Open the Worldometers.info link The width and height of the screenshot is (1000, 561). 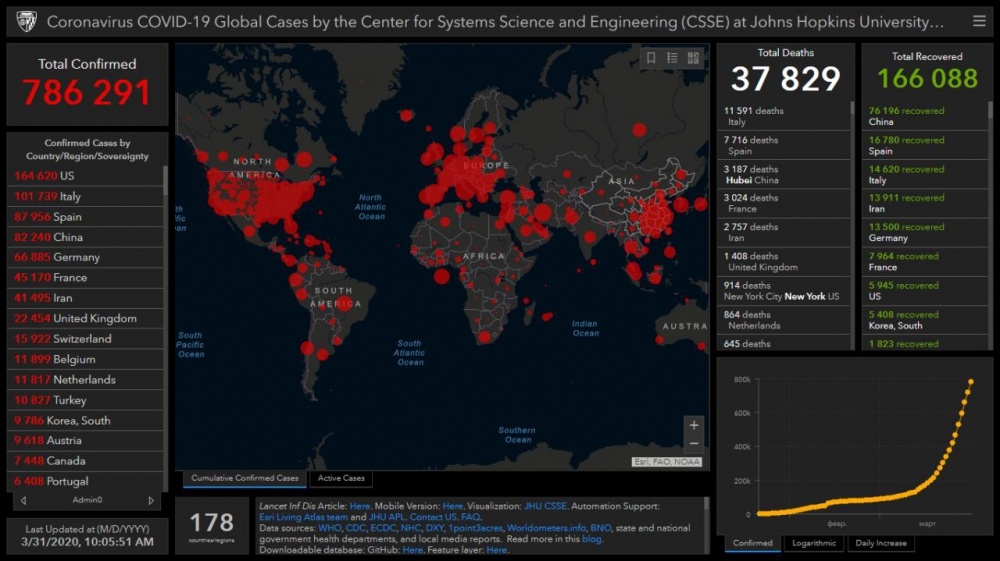tap(547, 528)
